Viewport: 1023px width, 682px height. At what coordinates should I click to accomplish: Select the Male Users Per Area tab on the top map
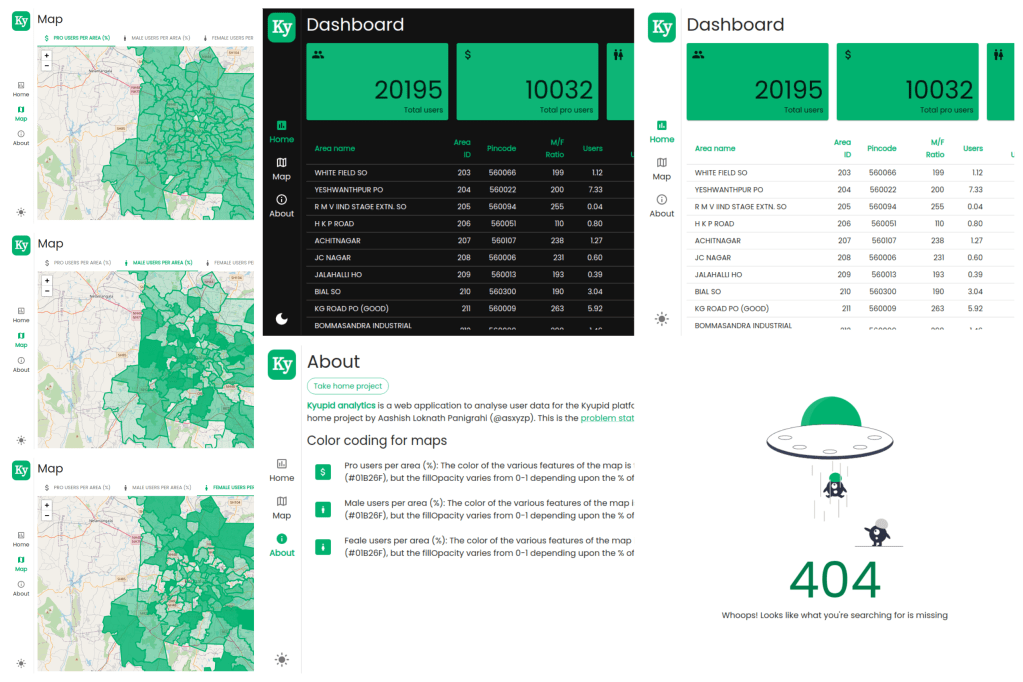point(160,38)
